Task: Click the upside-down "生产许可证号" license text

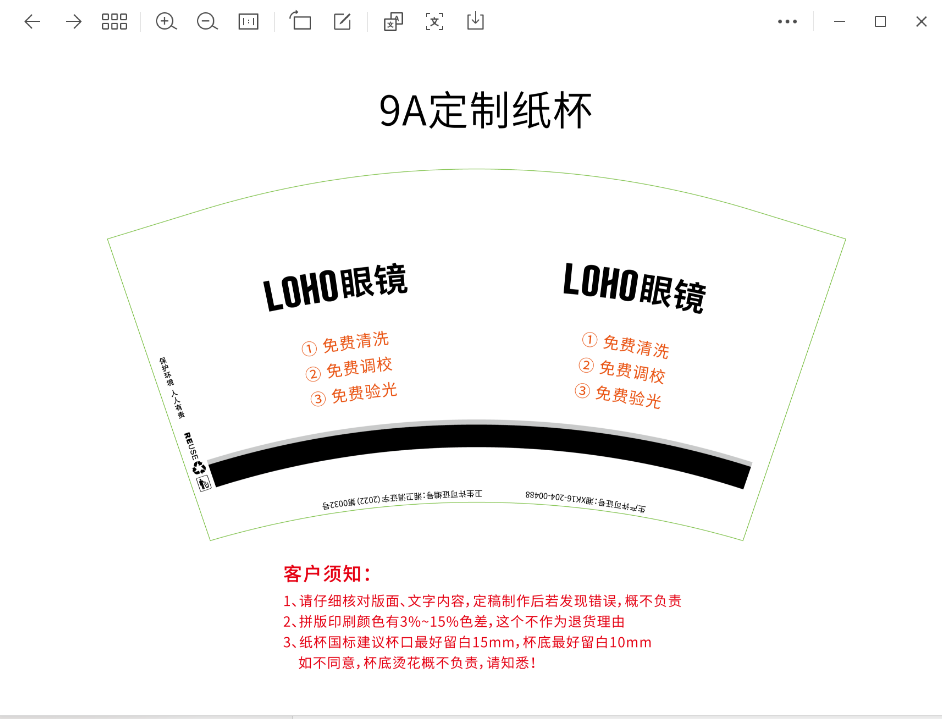Action: click(x=586, y=501)
